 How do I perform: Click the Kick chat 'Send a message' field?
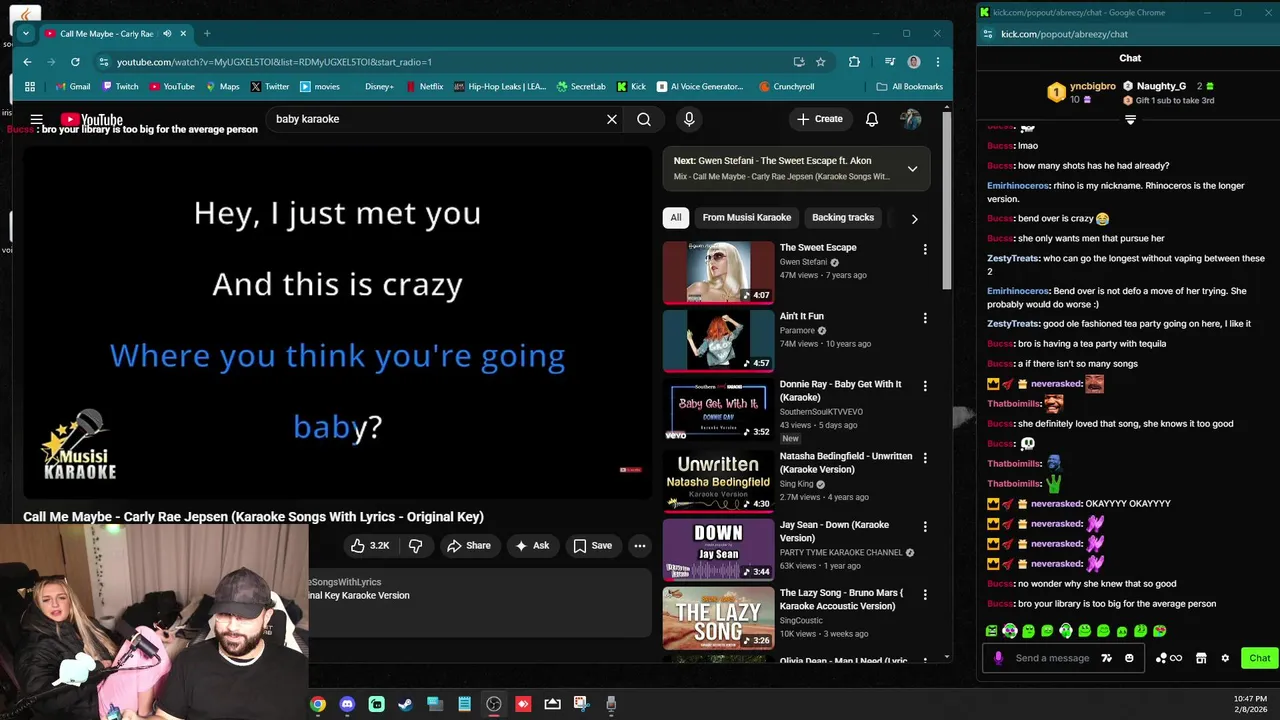[1052, 658]
